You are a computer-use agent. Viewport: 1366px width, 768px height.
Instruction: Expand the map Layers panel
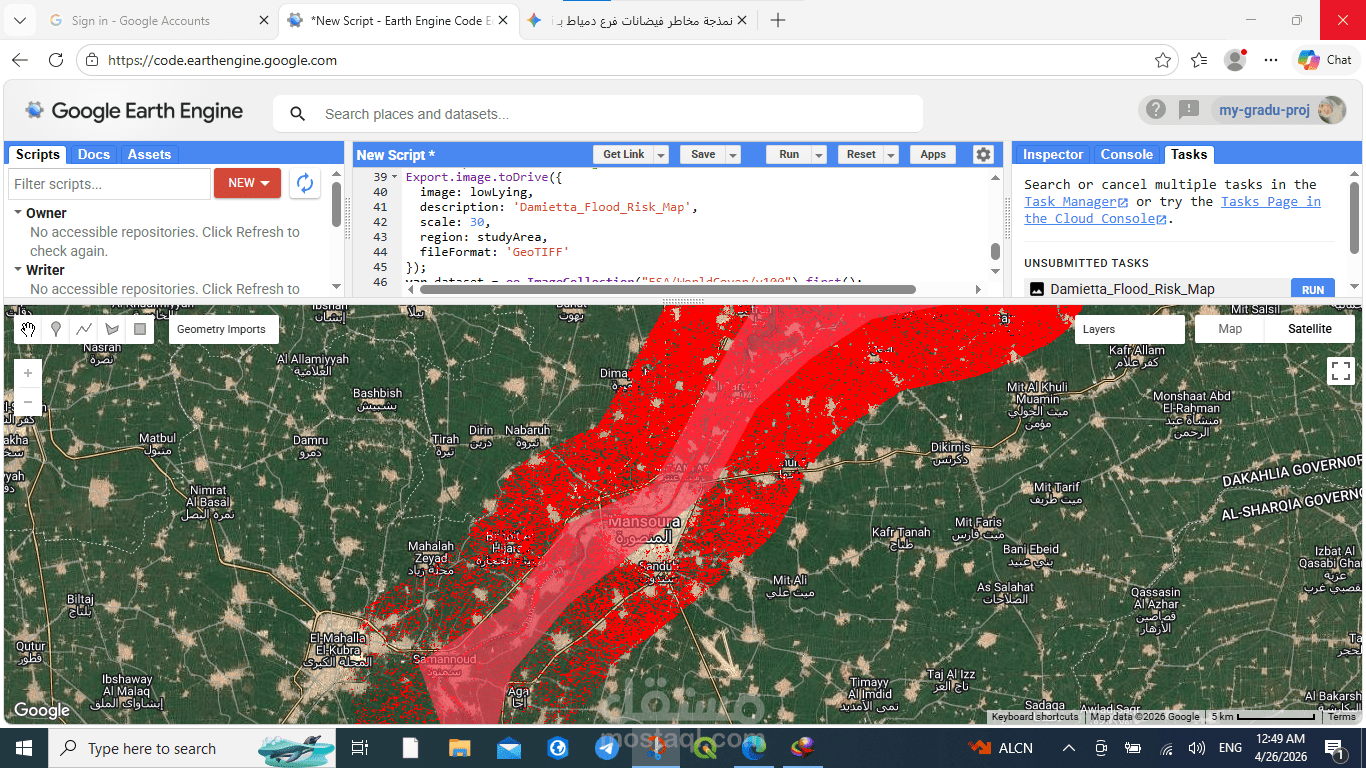1130,329
